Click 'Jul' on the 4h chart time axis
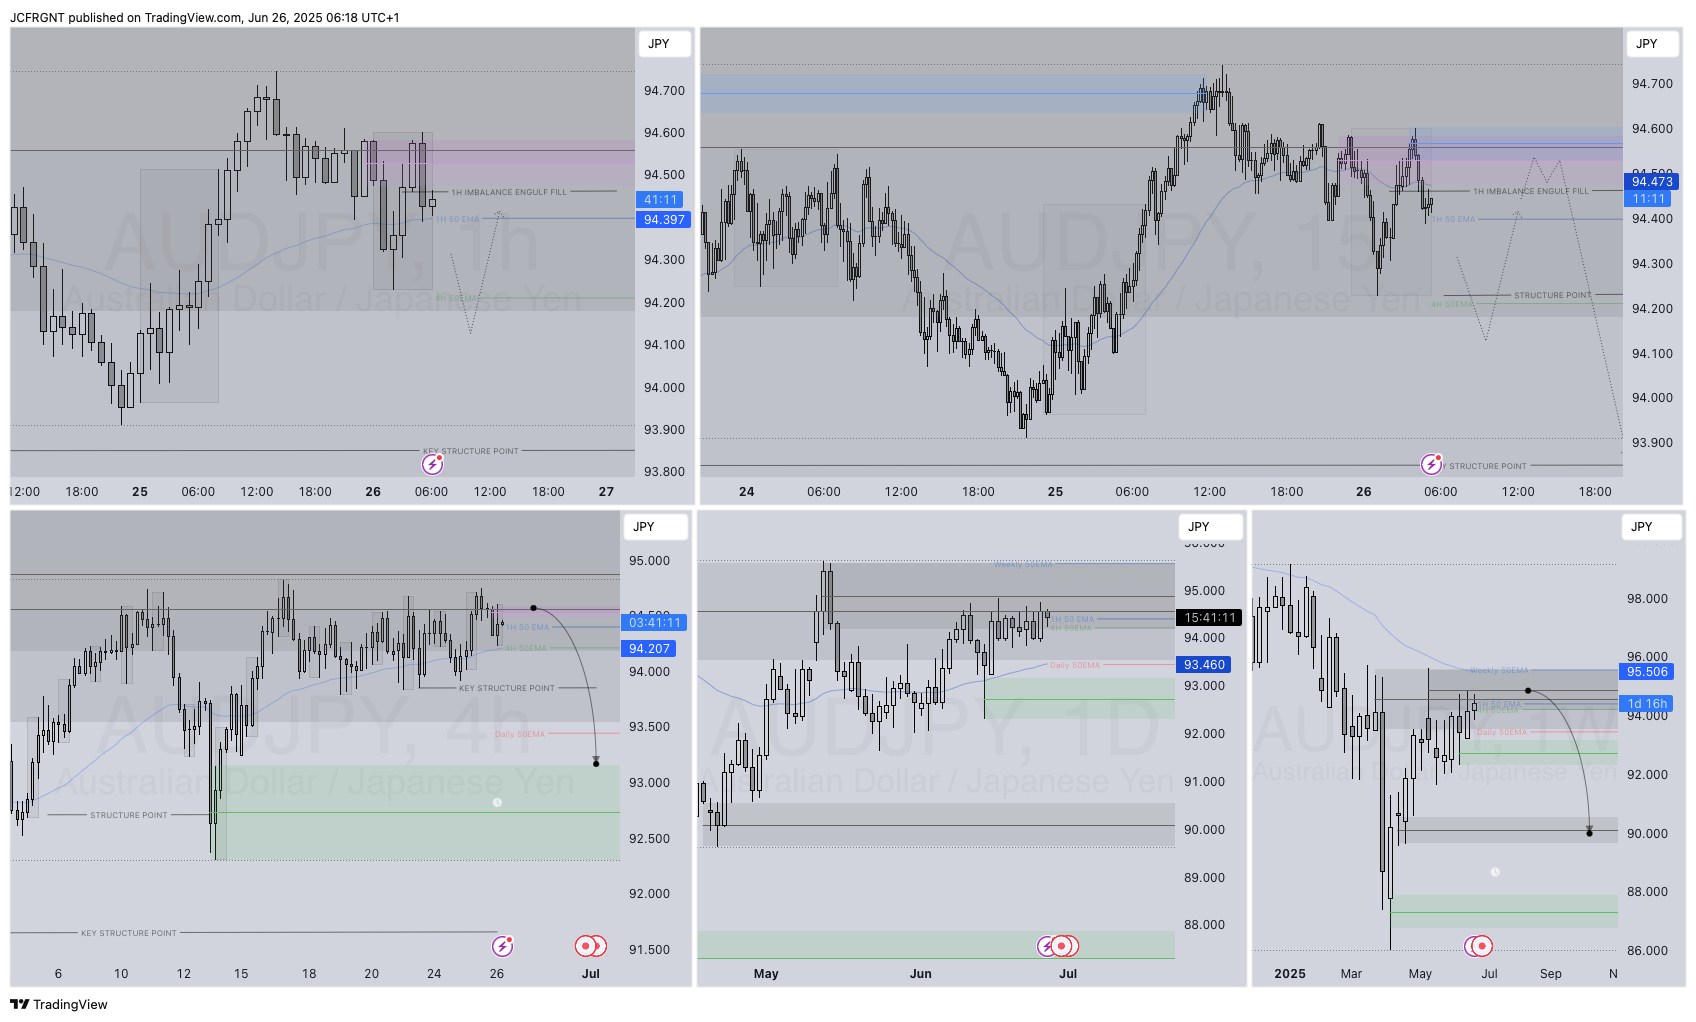Image resolution: width=1696 pixels, height=1022 pixels. 591,974
